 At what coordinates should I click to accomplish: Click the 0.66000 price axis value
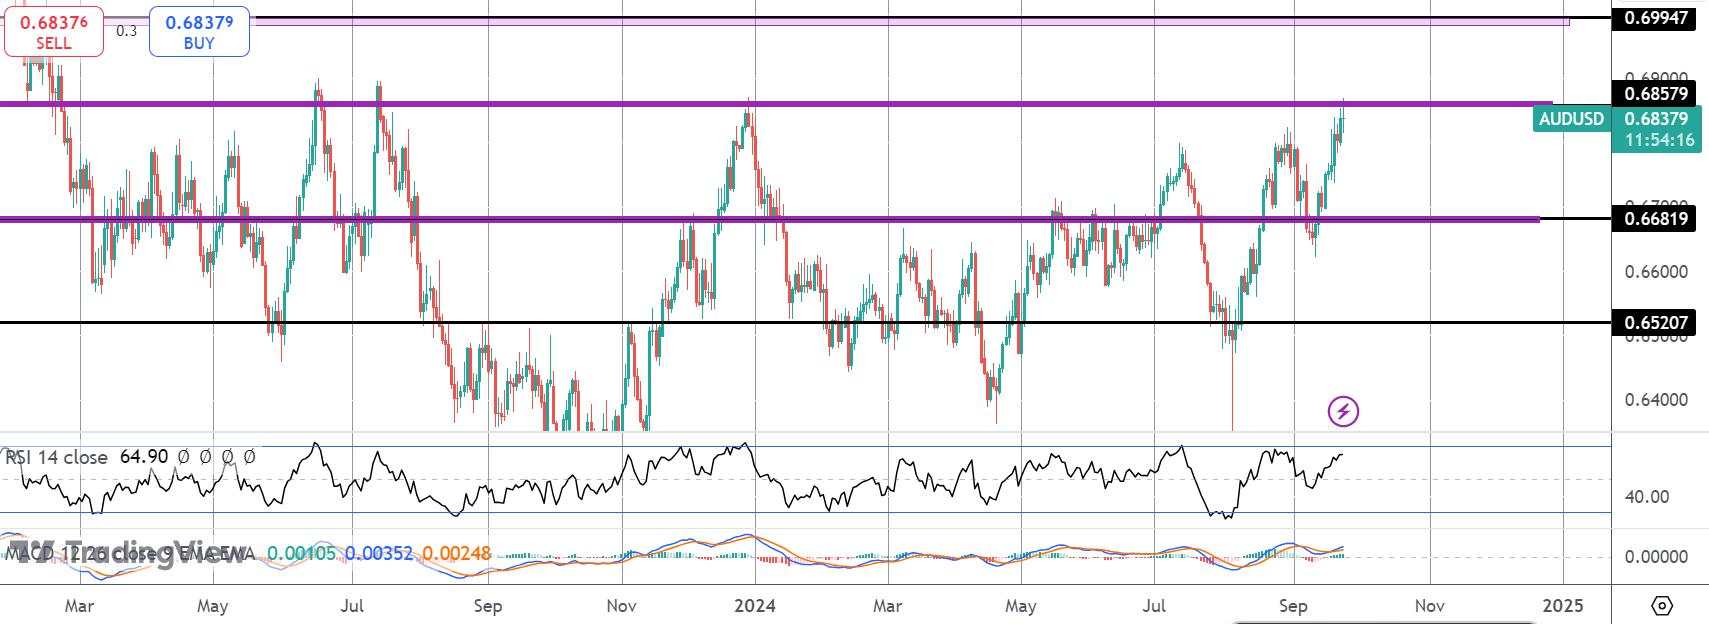tap(1656, 272)
